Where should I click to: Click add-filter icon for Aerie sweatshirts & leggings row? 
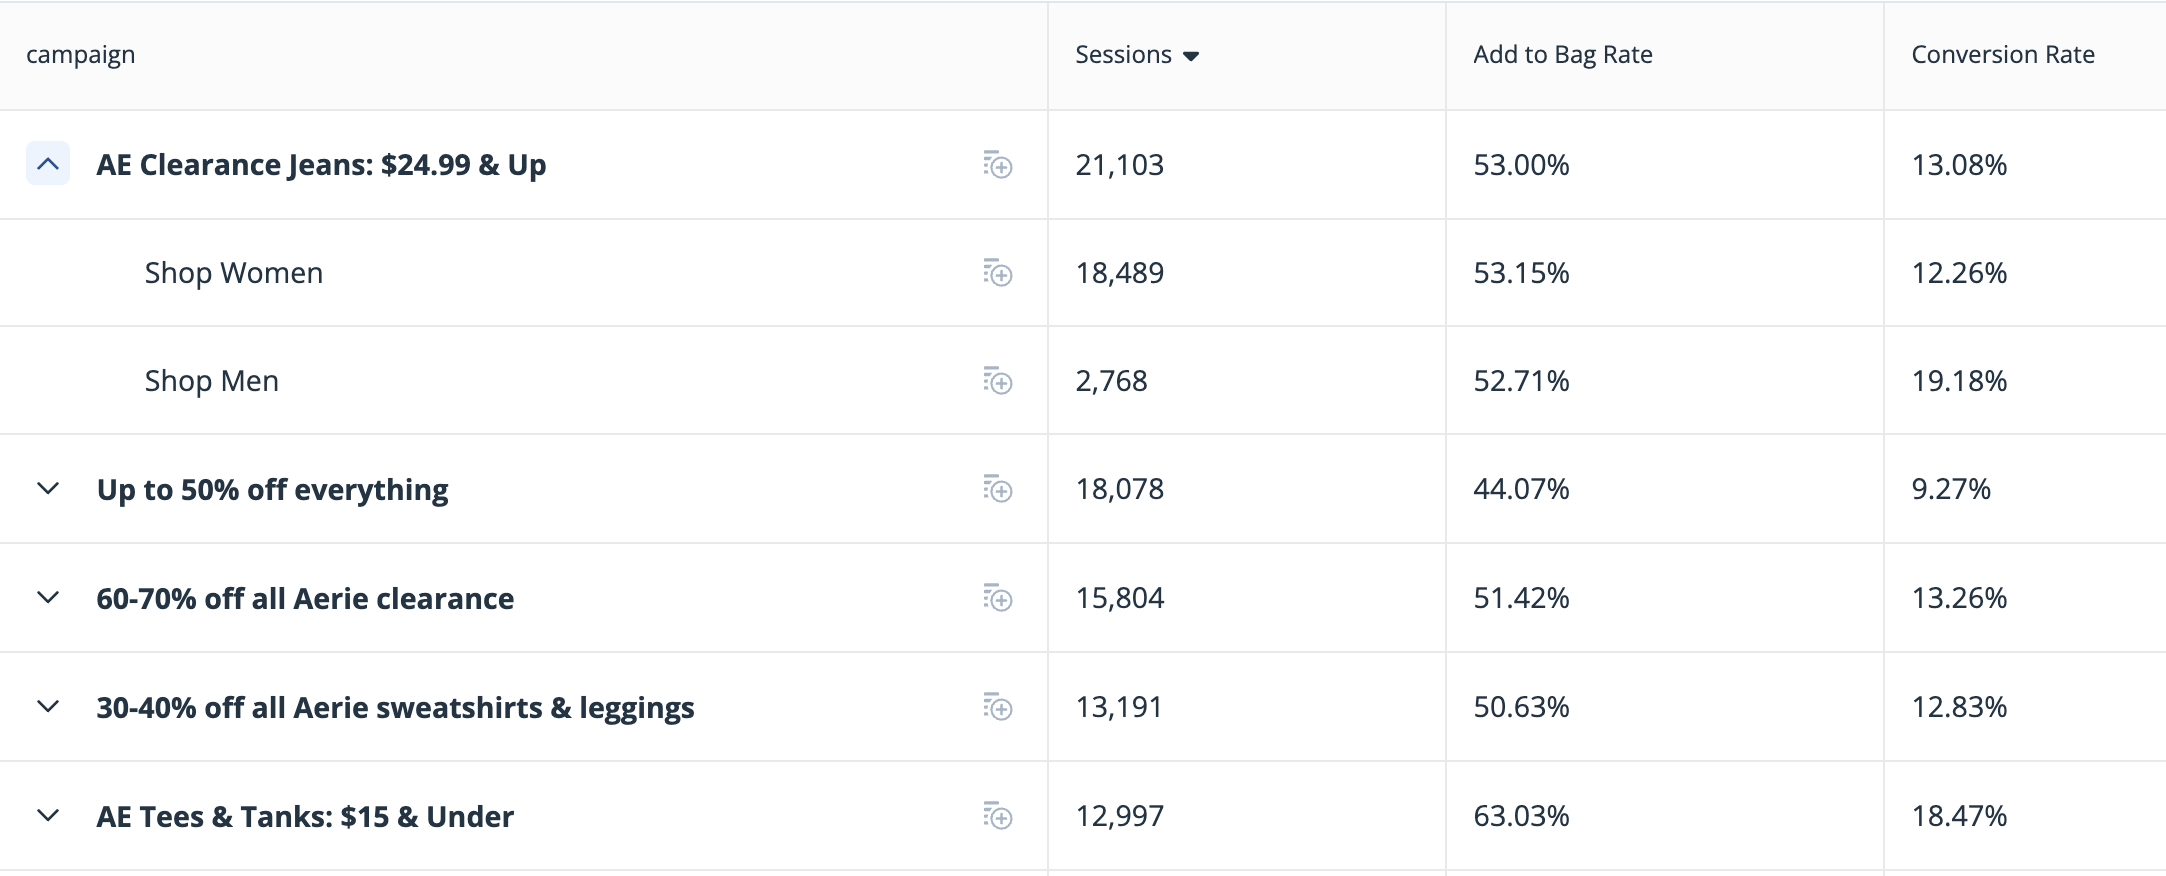pos(997,707)
